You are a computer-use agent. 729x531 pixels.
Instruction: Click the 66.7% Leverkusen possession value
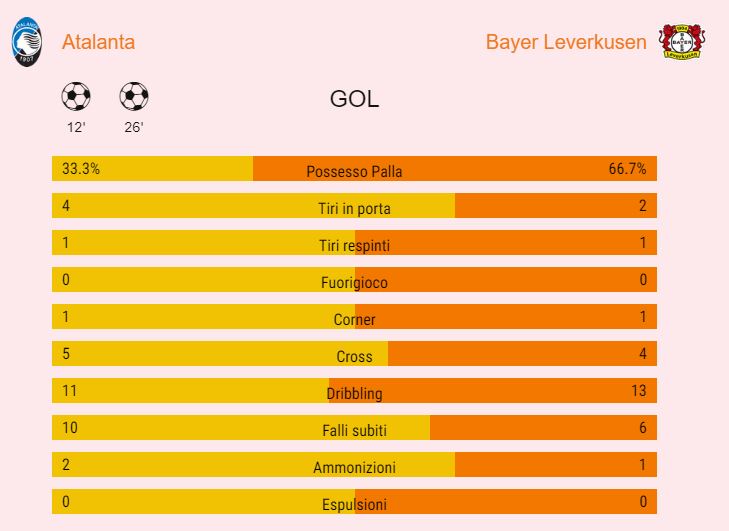[627, 168]
